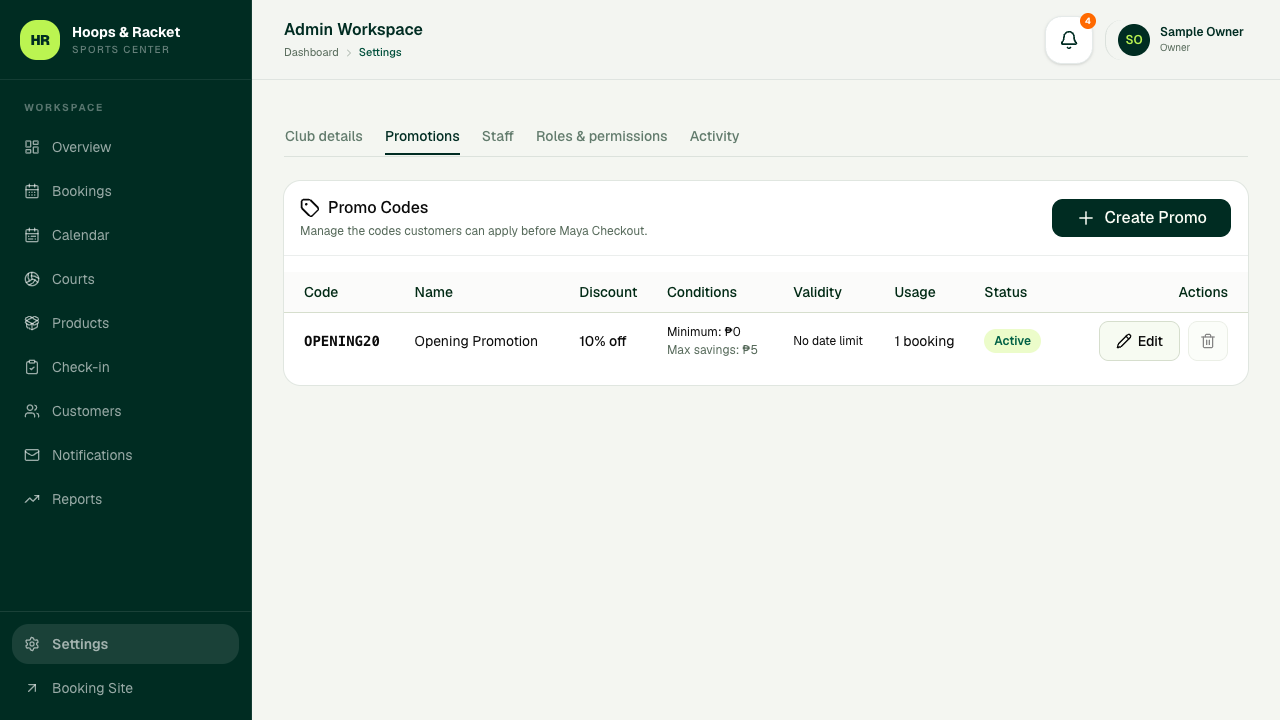Click the Reports trend icon
Image resolution: width=1280 pixels, height=720 pixels.
click(32, 499)
